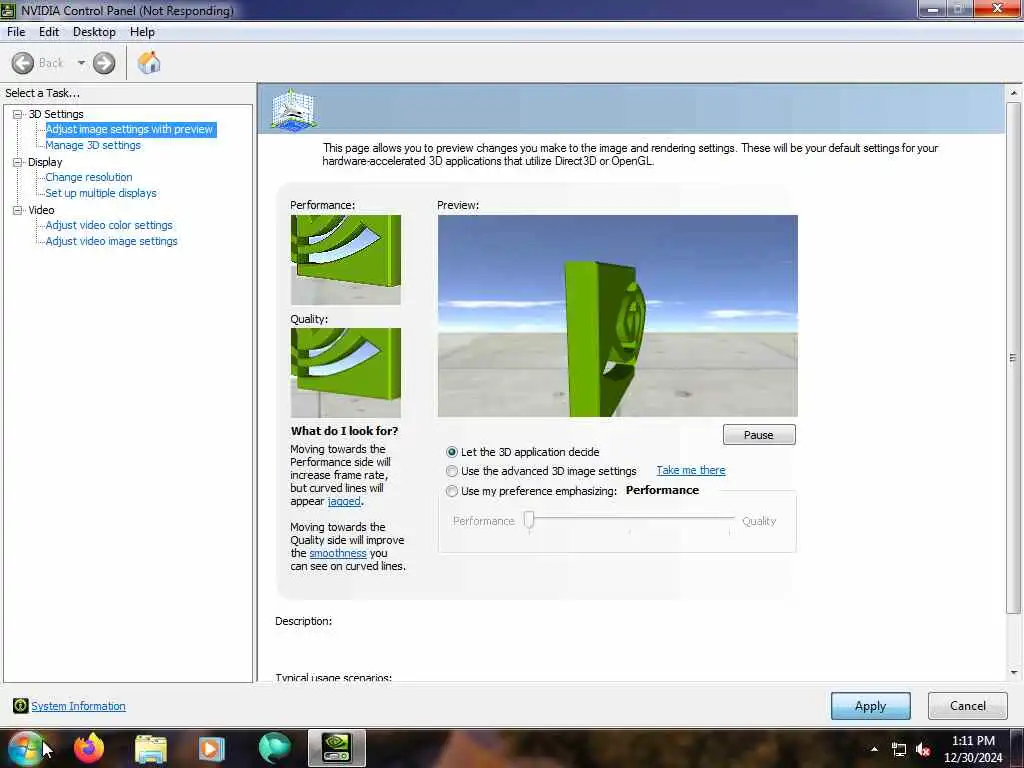The width and height of the screenshot is (1024, 768).
Task: Click the vertical scrollbar thumb
Action: pyautogui.click(x=1014, y=358)
